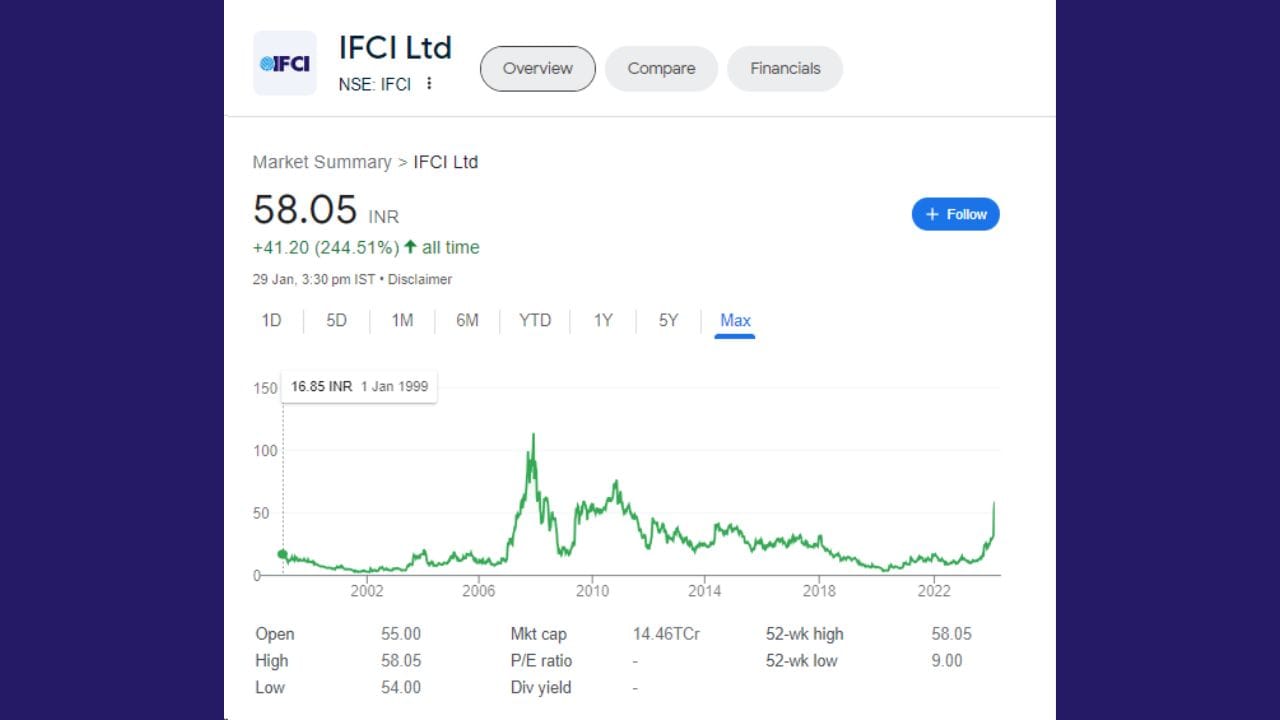Click the Overview button
The height and width of the screenshot is (720, 1280).
click(x=537, y=68)
